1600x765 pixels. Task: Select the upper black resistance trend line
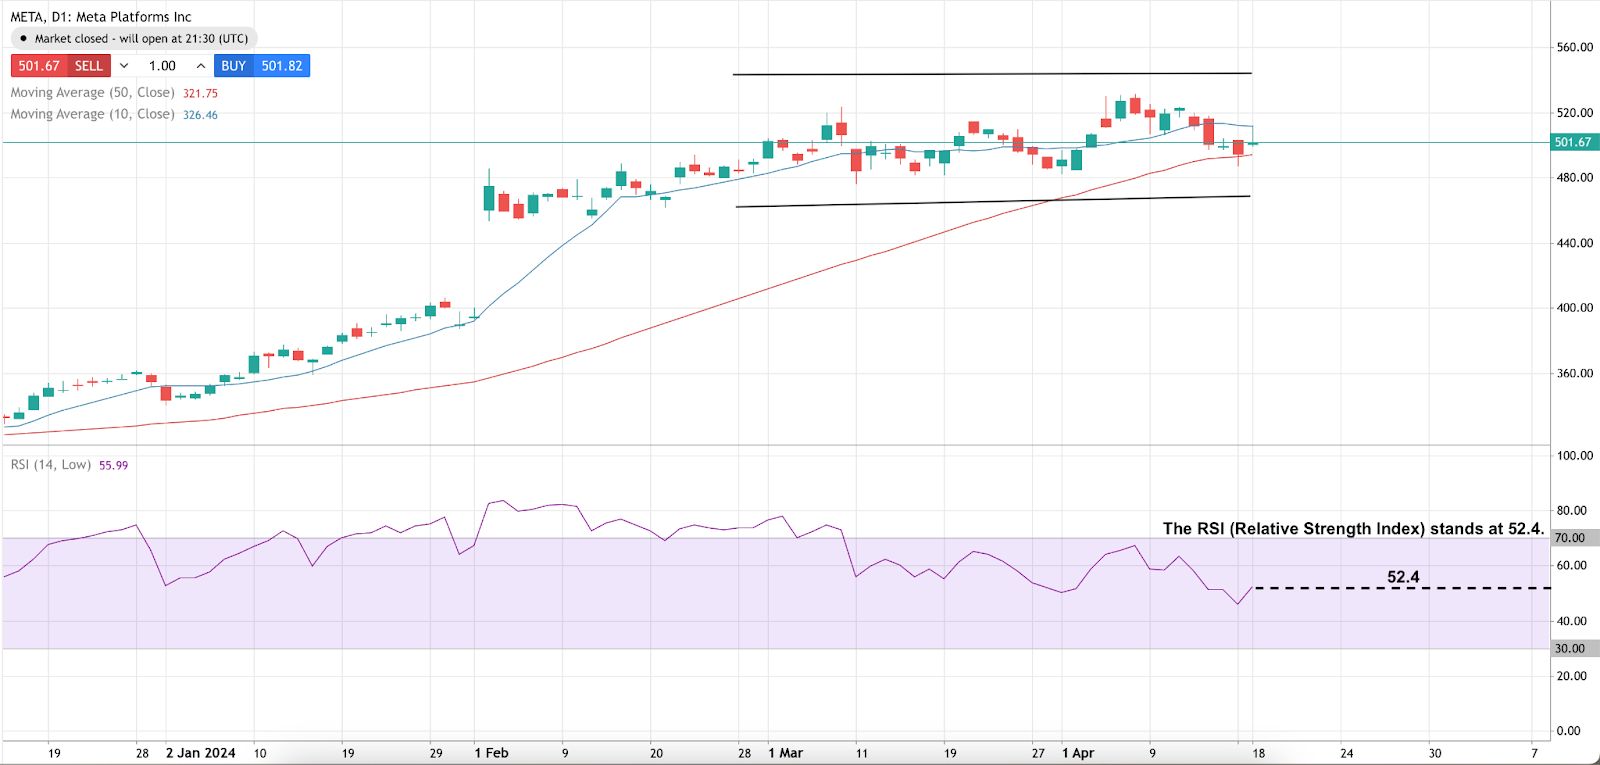click(990, 74)
